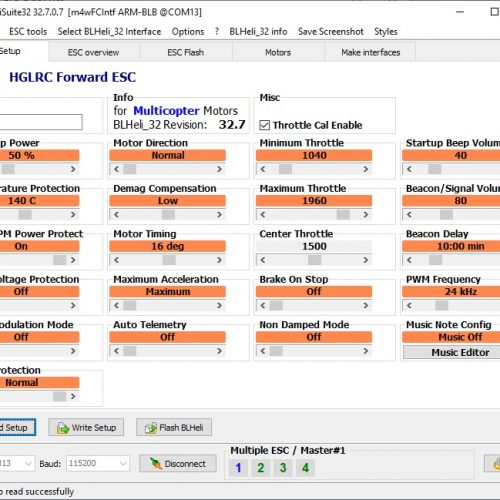Switch to Make interfaces tab
This screenshot has height=500, width=500.
[x=371, y=52]
